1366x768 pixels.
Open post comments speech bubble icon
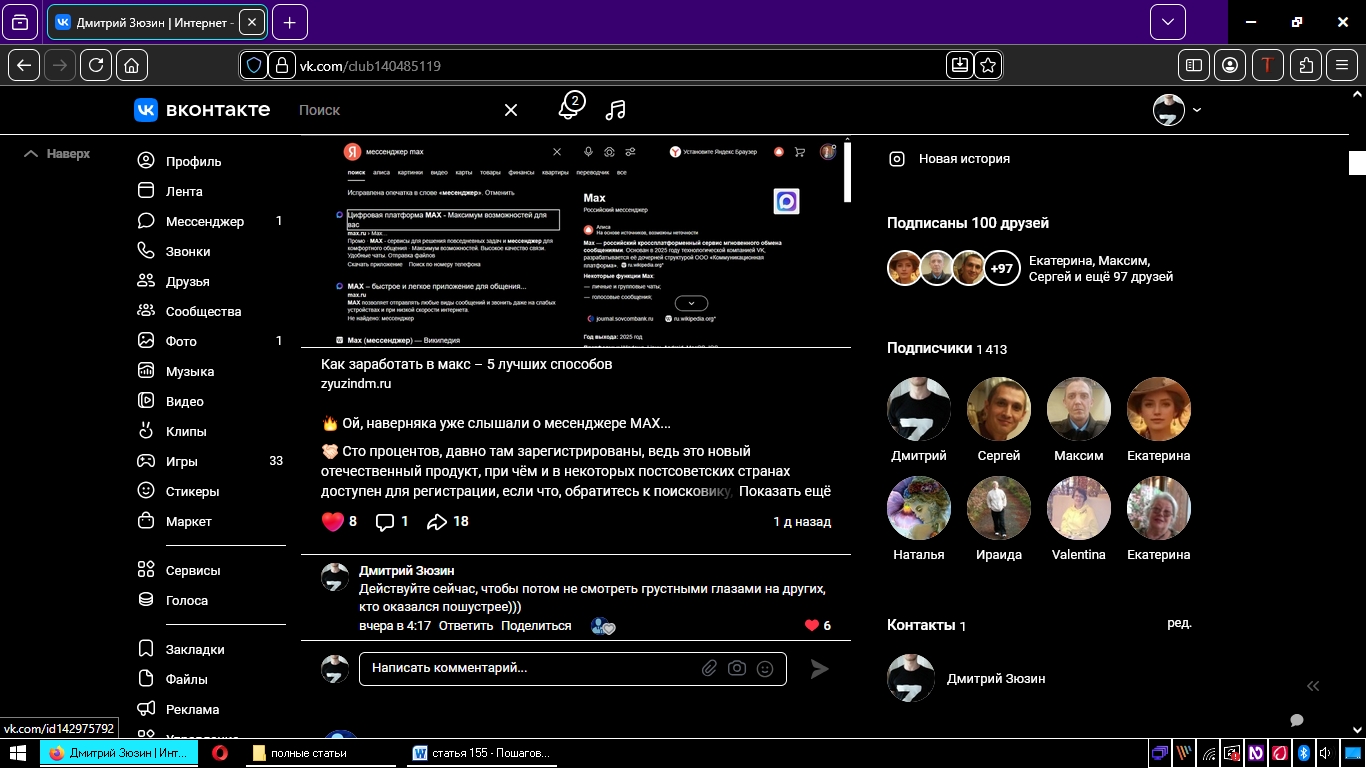385,521
